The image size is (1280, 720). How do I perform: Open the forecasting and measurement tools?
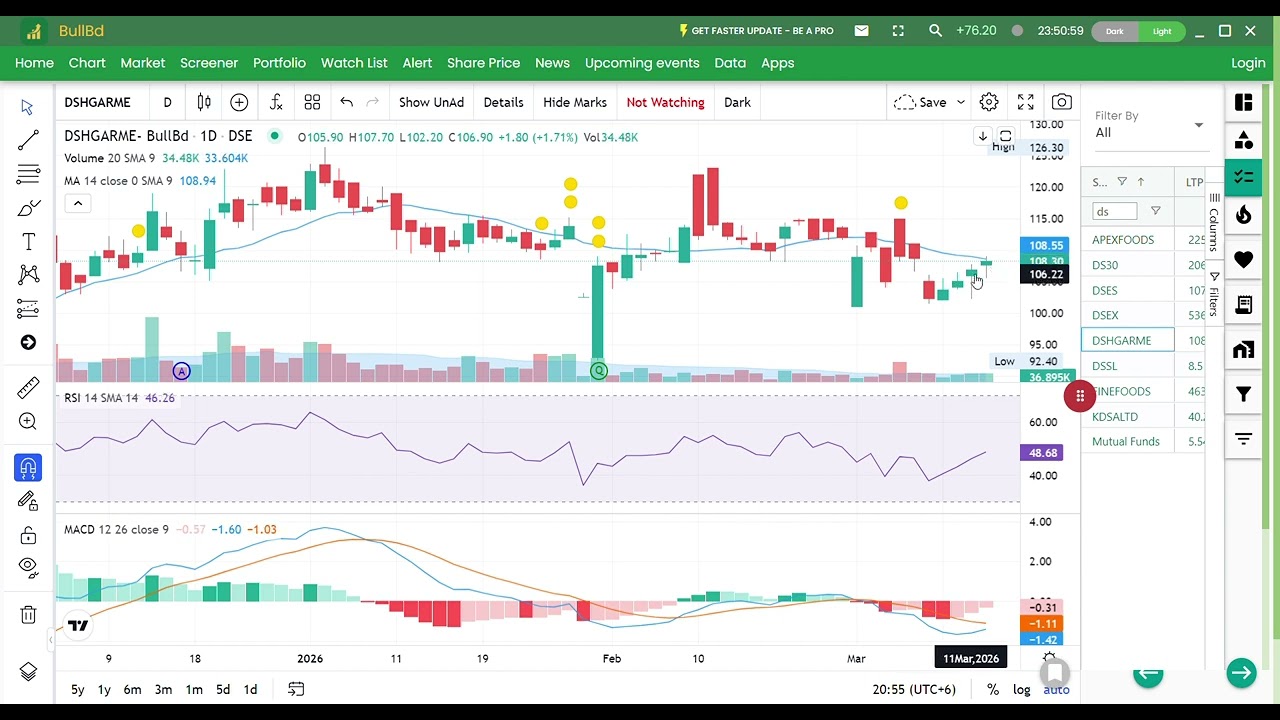(28, 309)
